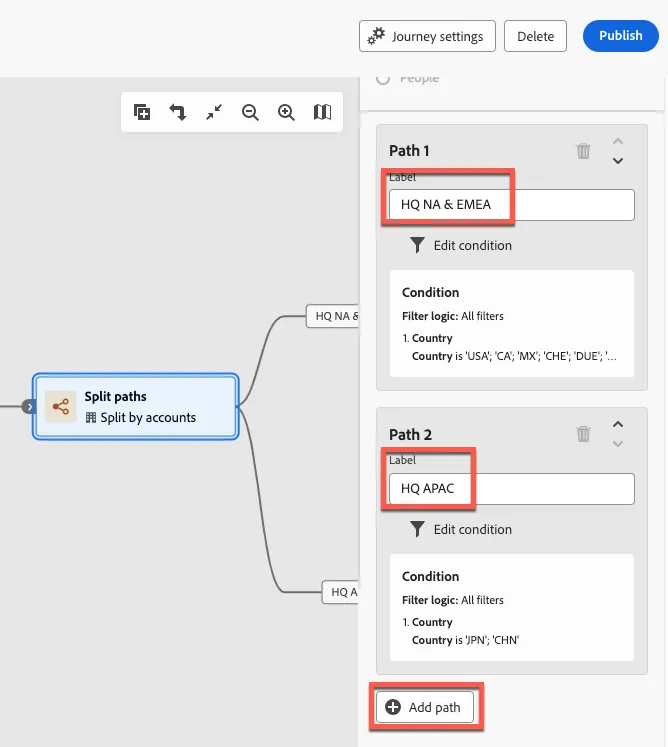668x747 pixels.
Task: Click filter funnel icon in Path 1
Action: click(x=417, y=245)
